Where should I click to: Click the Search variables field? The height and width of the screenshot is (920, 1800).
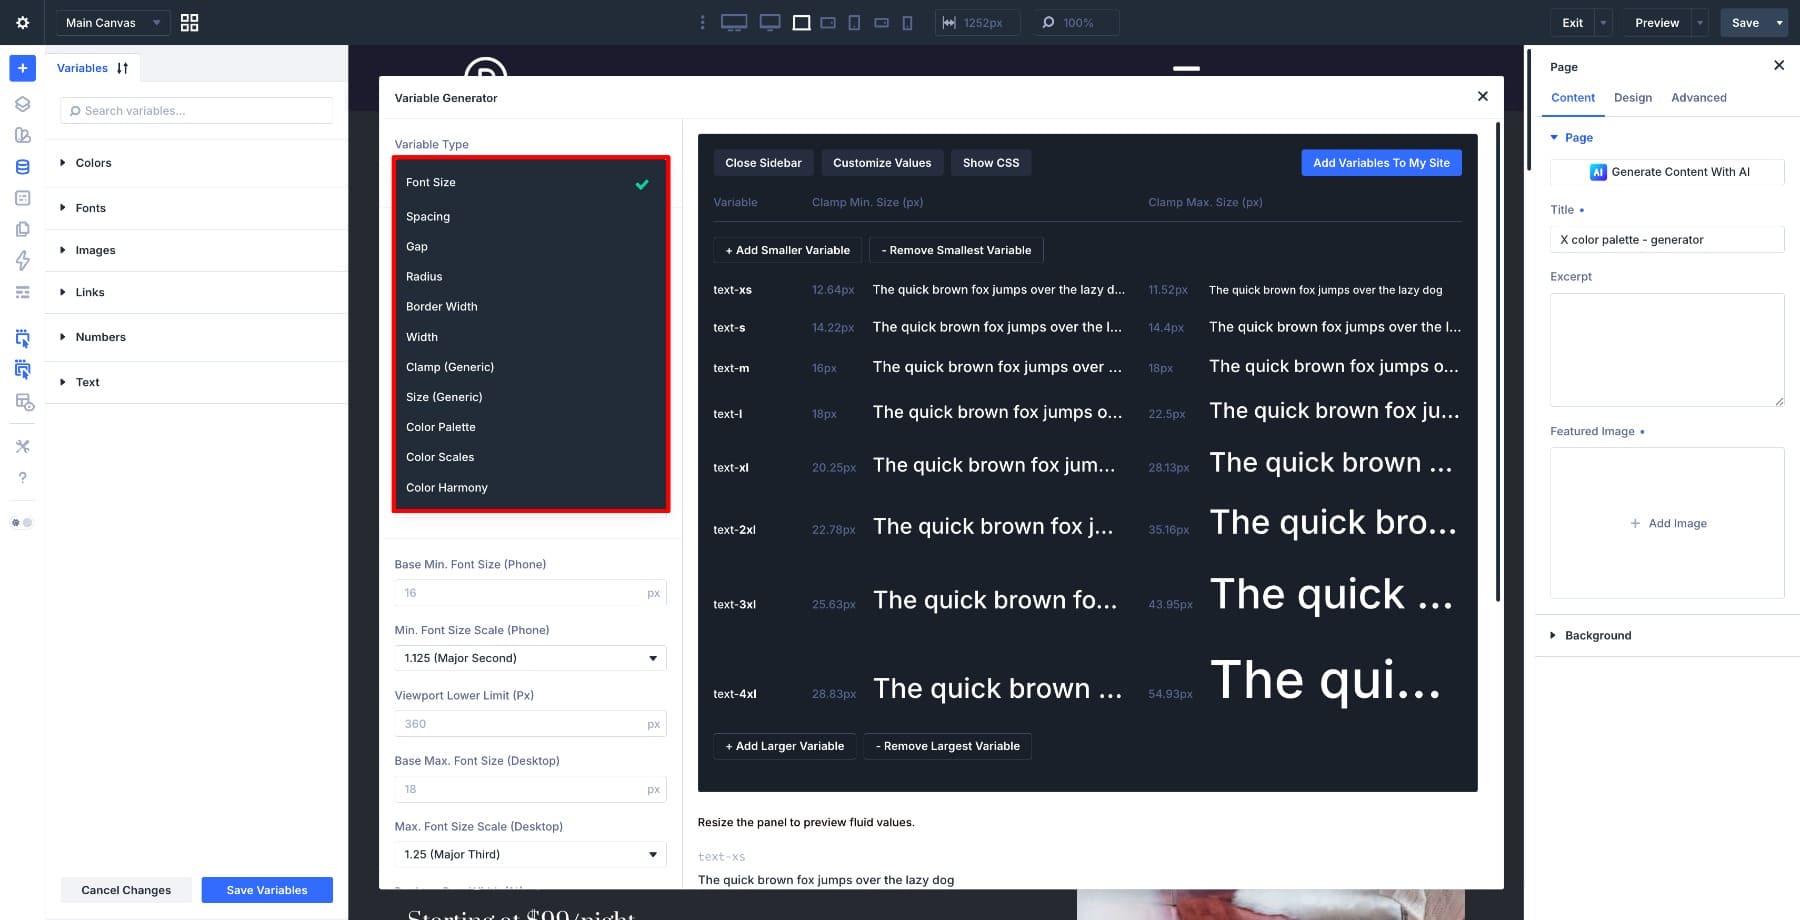pyautogui.click(x=197, y=111)
